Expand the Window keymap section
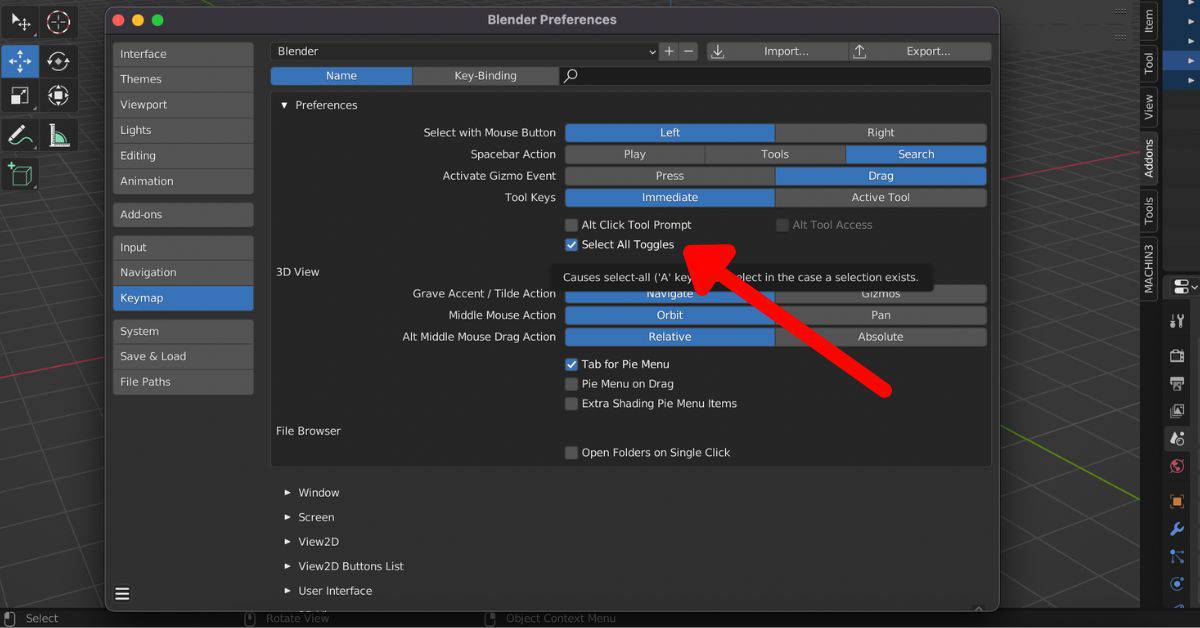This screenshot has width=1200, height=628. 288,493
